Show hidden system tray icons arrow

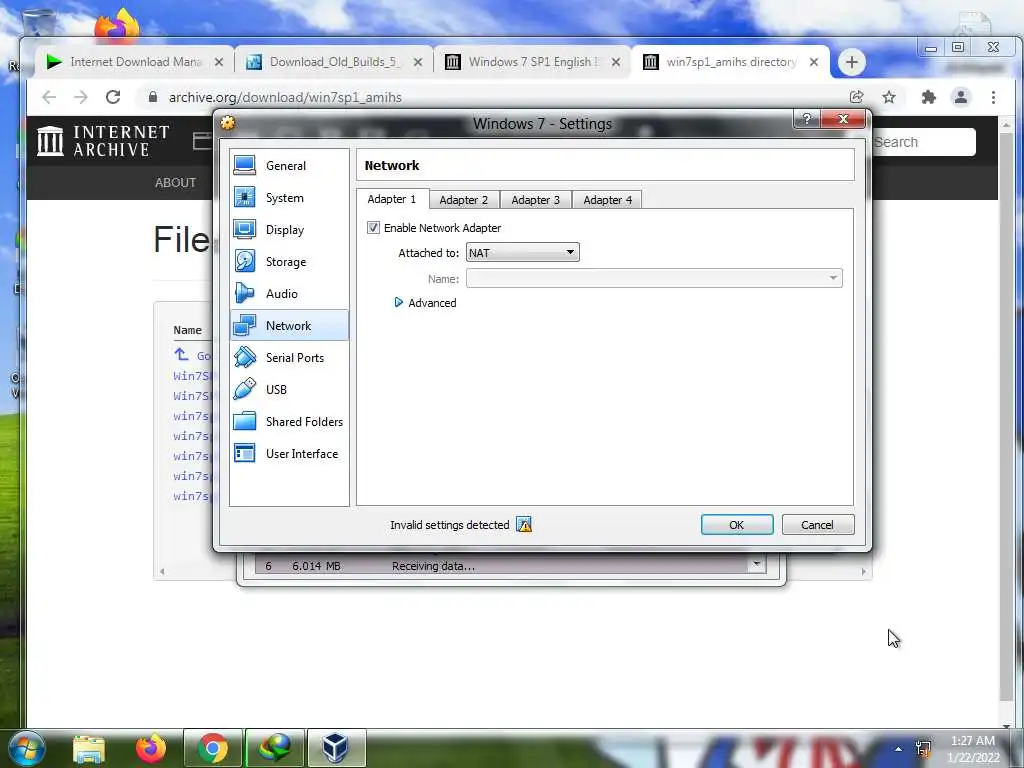pyautogui.click(x=899, y=749)
